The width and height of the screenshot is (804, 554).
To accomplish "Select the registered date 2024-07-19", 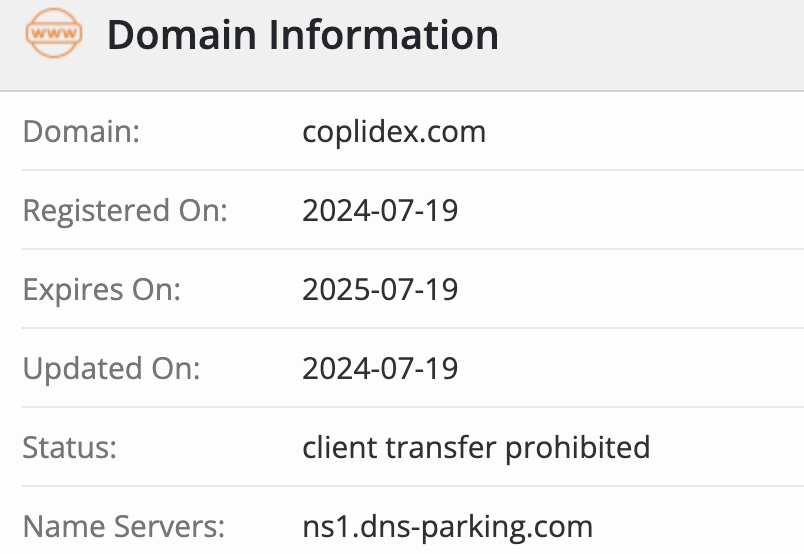I will 380,210.
